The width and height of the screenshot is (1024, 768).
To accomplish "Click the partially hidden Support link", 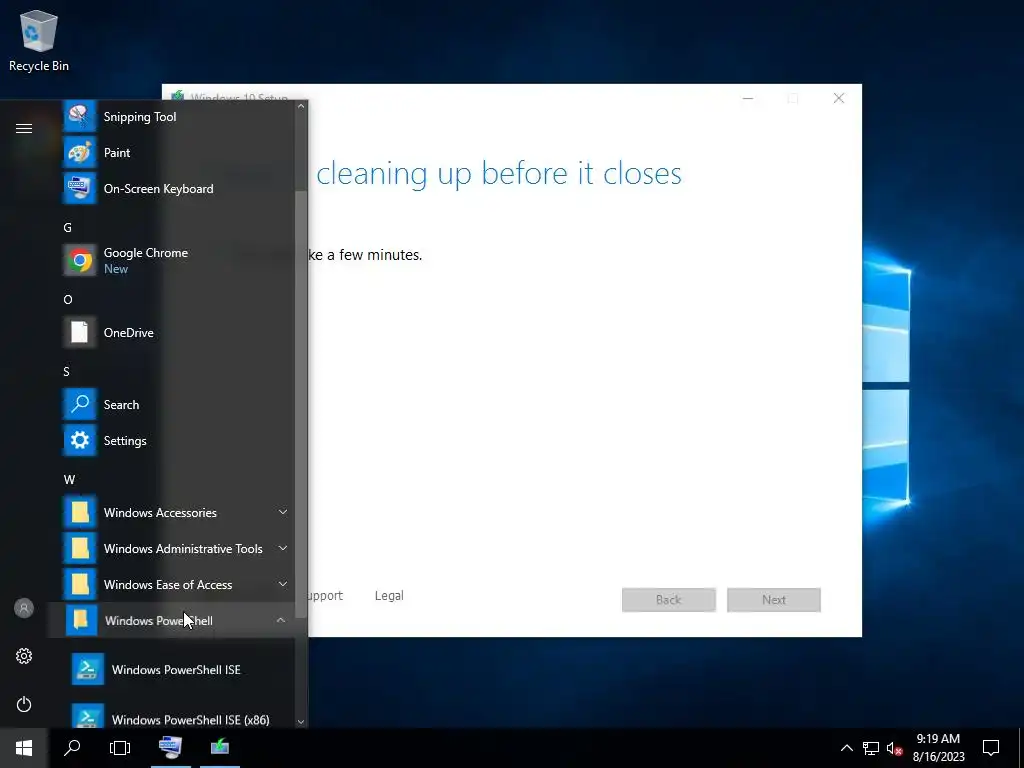I will pos(325,596).
